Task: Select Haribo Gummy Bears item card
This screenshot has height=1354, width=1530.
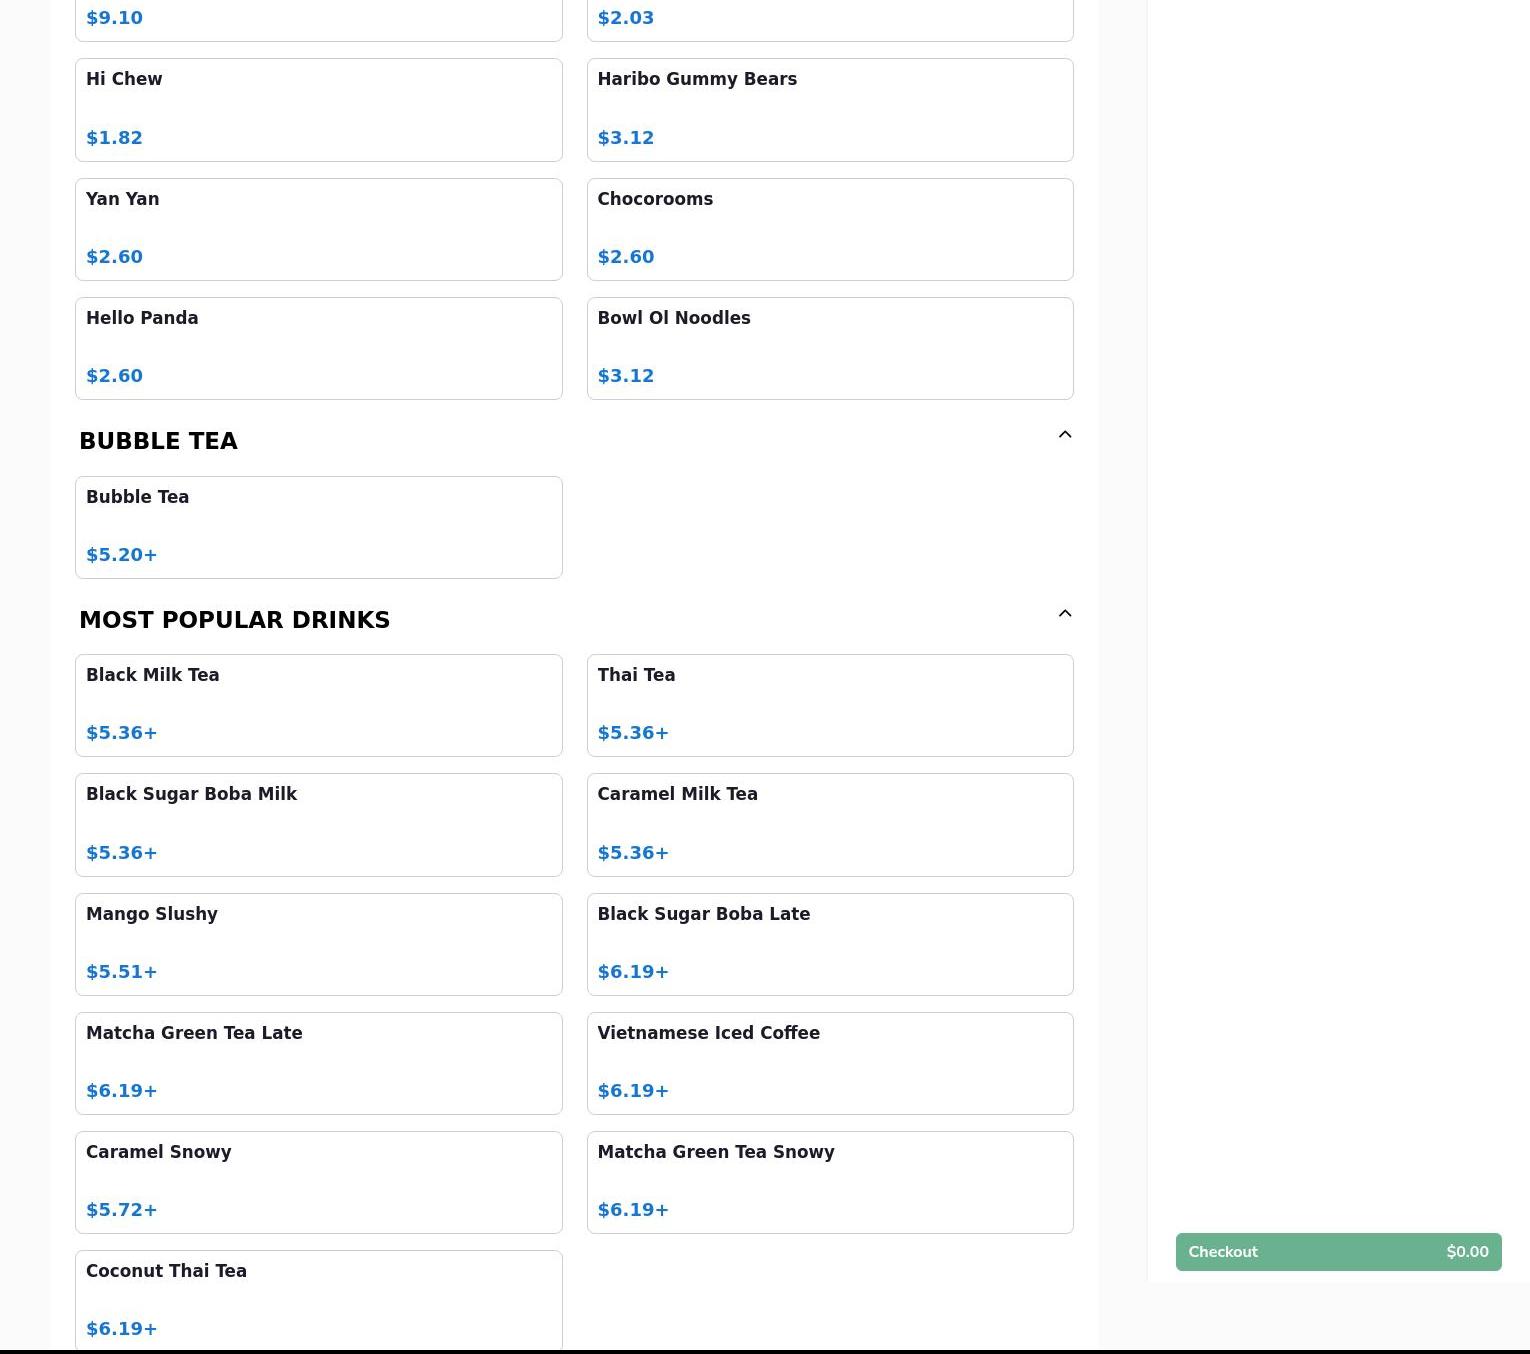Action: click(829, 110)
